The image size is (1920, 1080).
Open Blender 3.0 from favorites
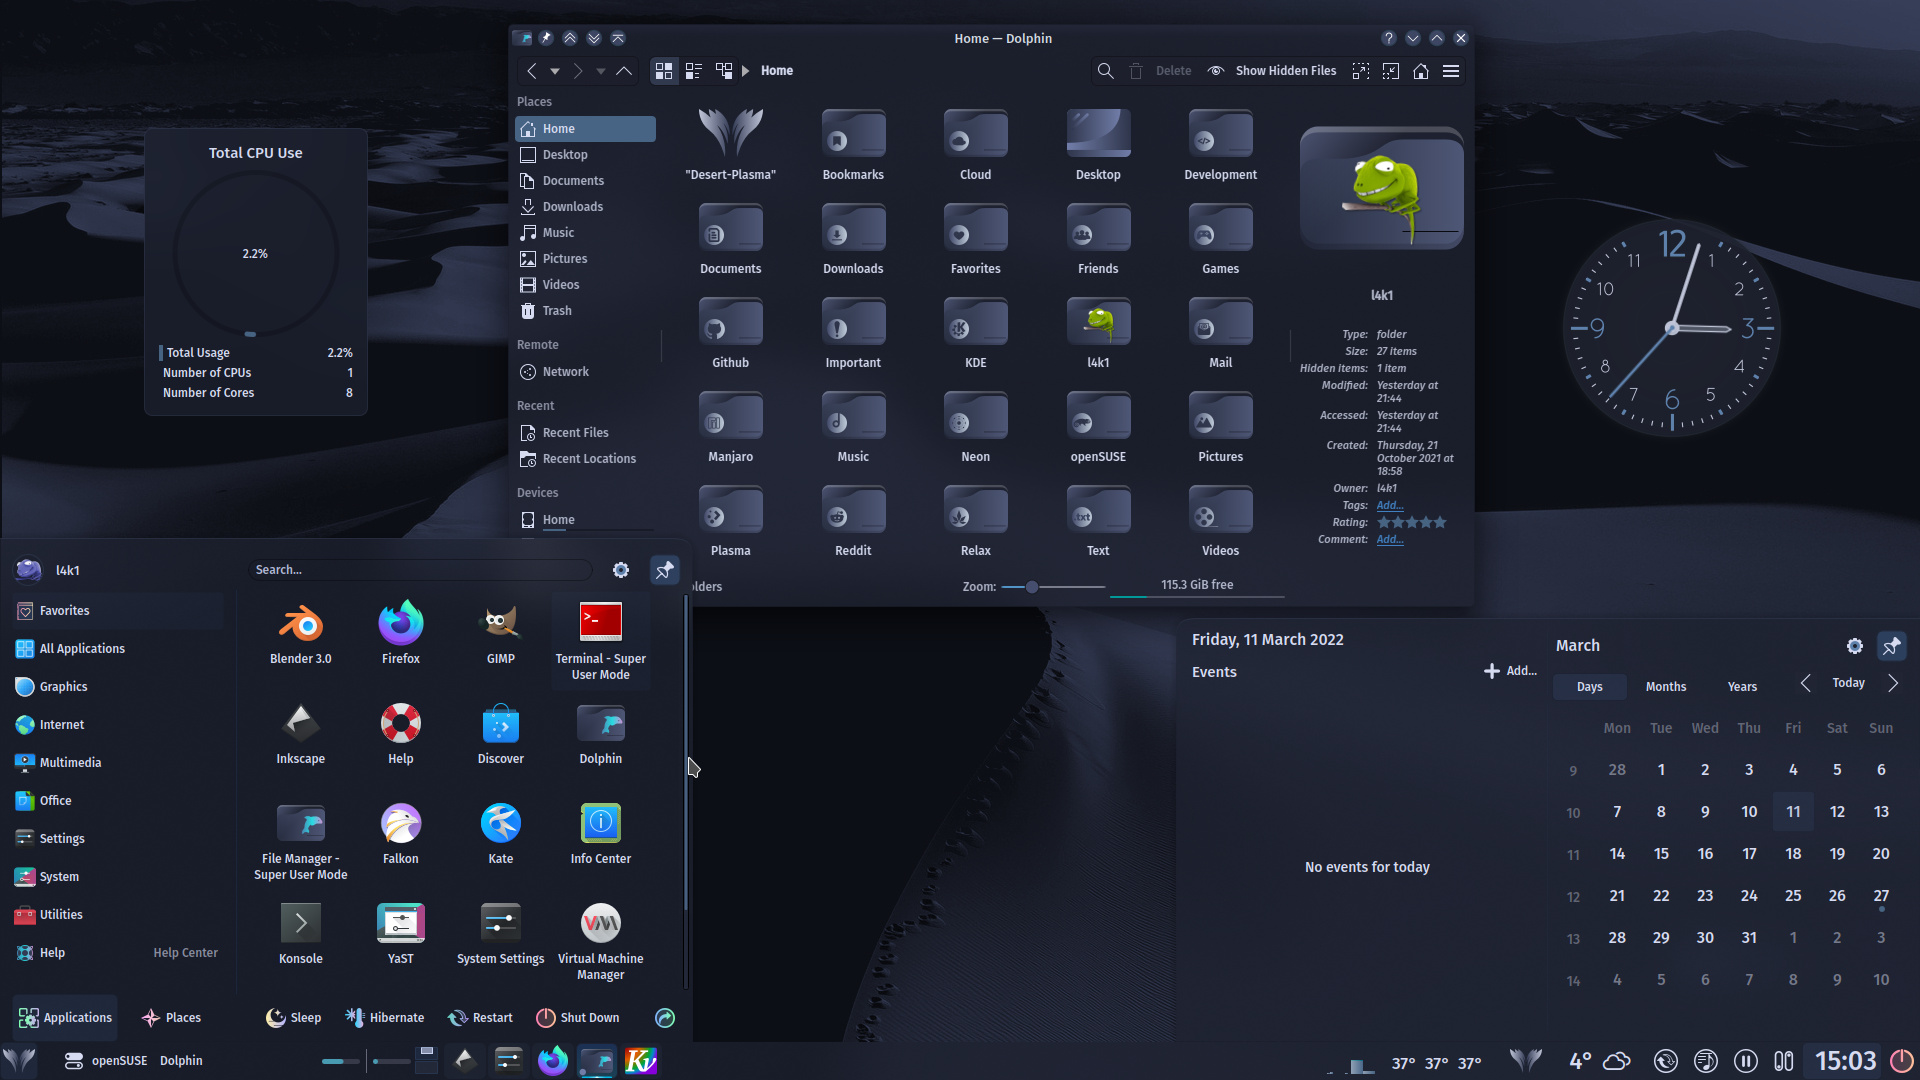tap(300, 634)
